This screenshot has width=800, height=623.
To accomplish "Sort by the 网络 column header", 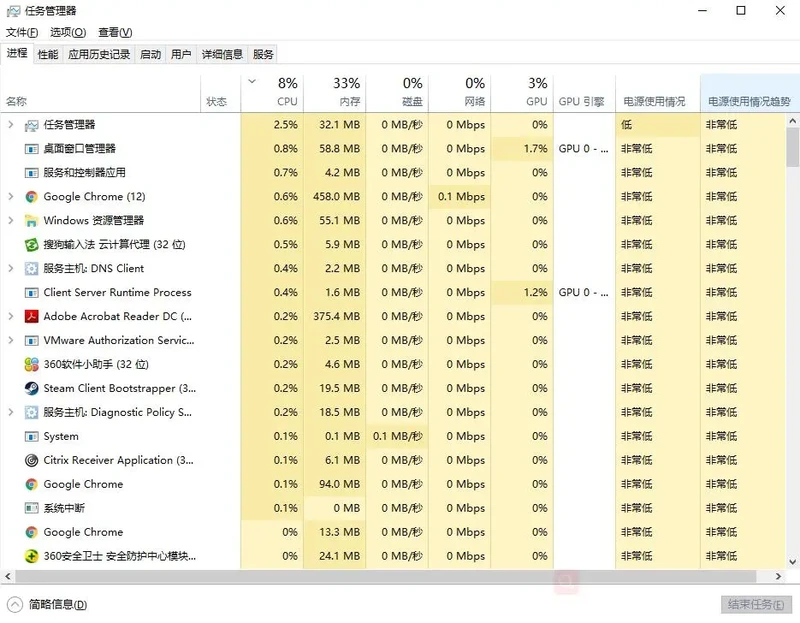I will coord(459,93).
